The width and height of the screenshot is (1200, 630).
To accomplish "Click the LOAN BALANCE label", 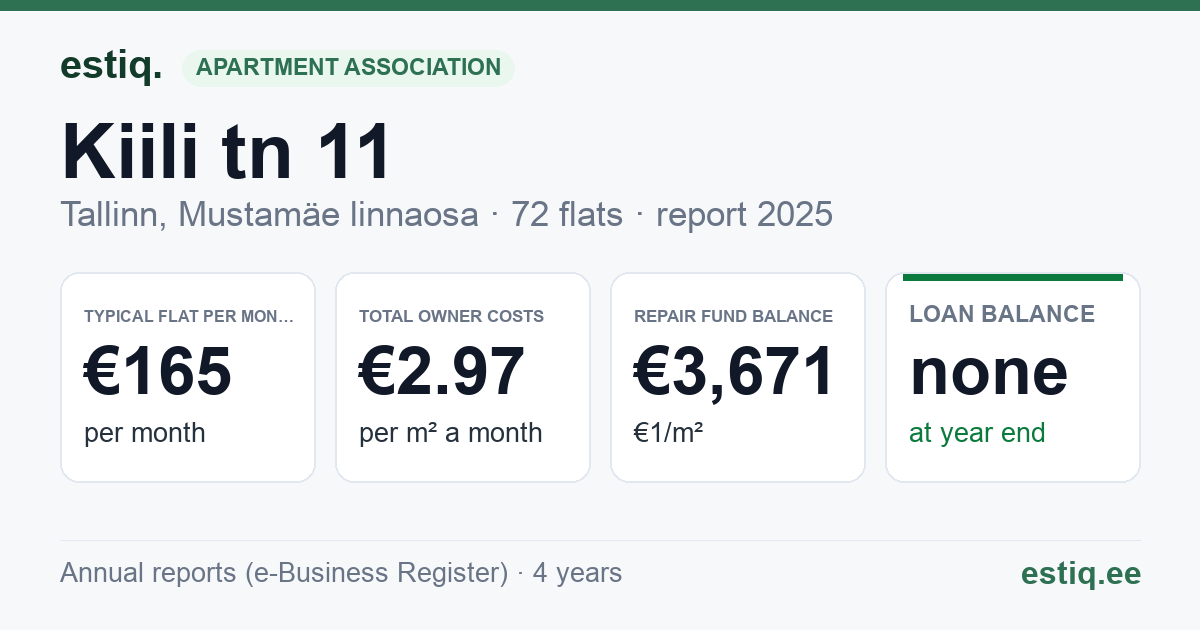I will 1002,314.
